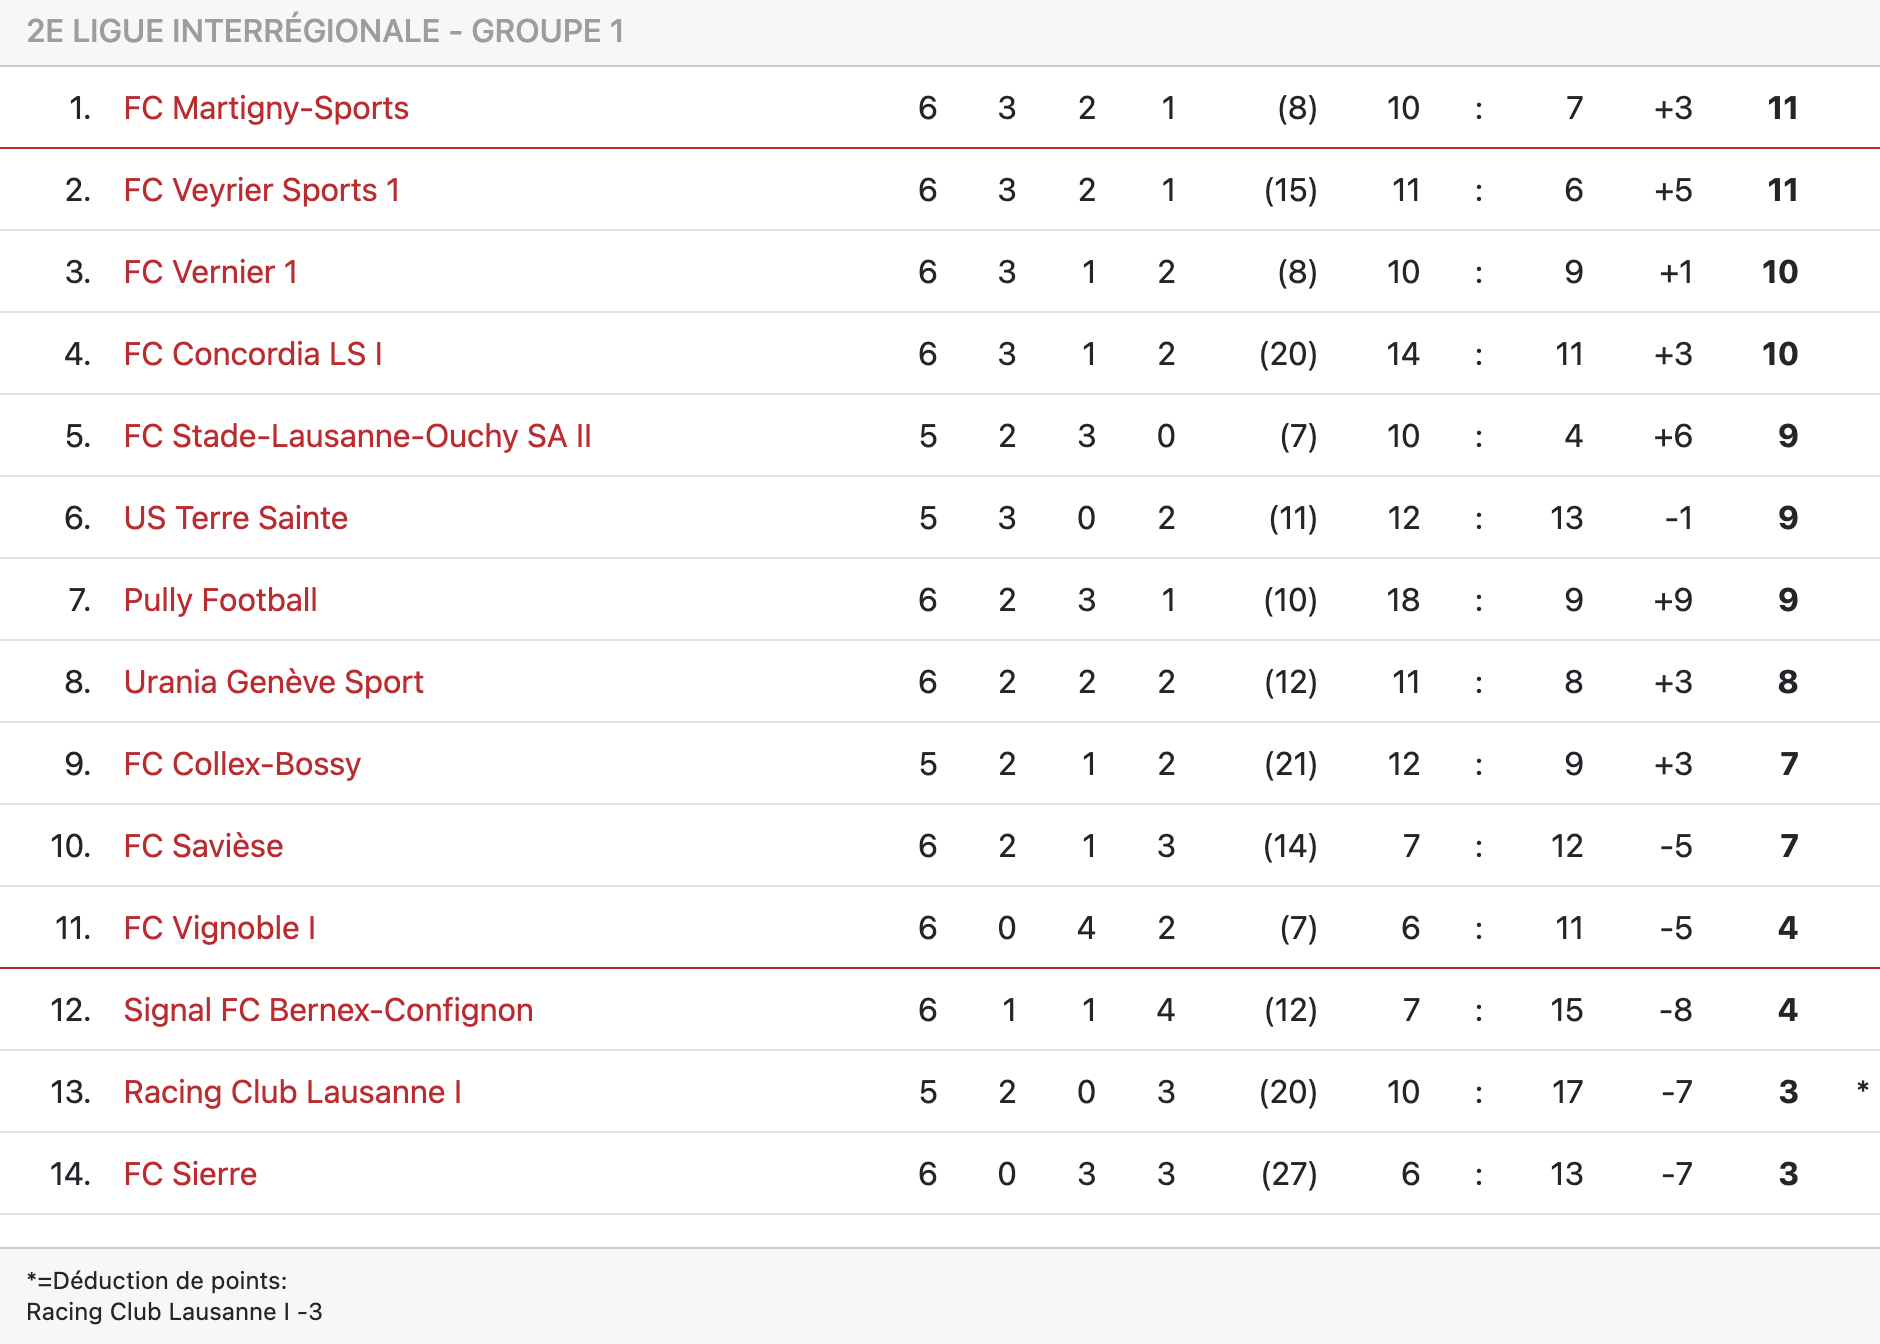Viewport: 1880px width, 1344px height.
Task: Open FC Concordia LS I page
Action: [253, 354]
